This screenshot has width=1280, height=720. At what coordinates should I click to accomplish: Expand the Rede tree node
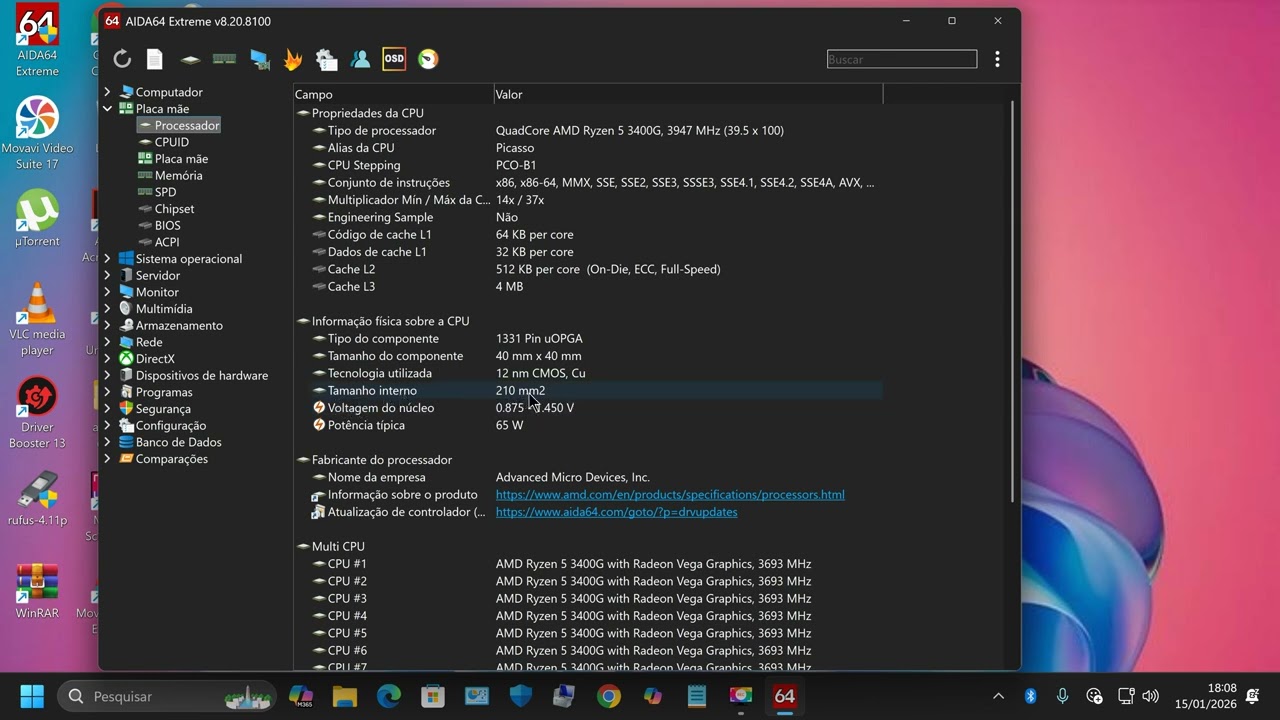(107, 342)
